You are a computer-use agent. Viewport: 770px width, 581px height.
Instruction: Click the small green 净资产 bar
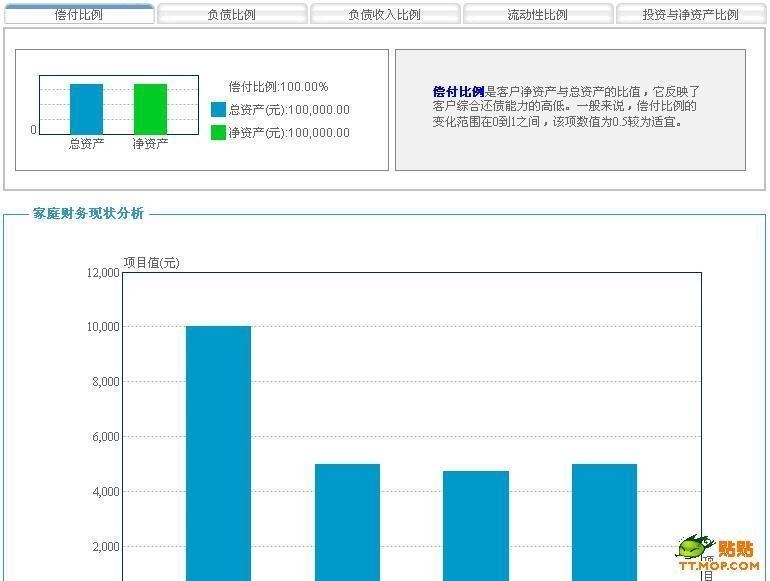point(150,109)
